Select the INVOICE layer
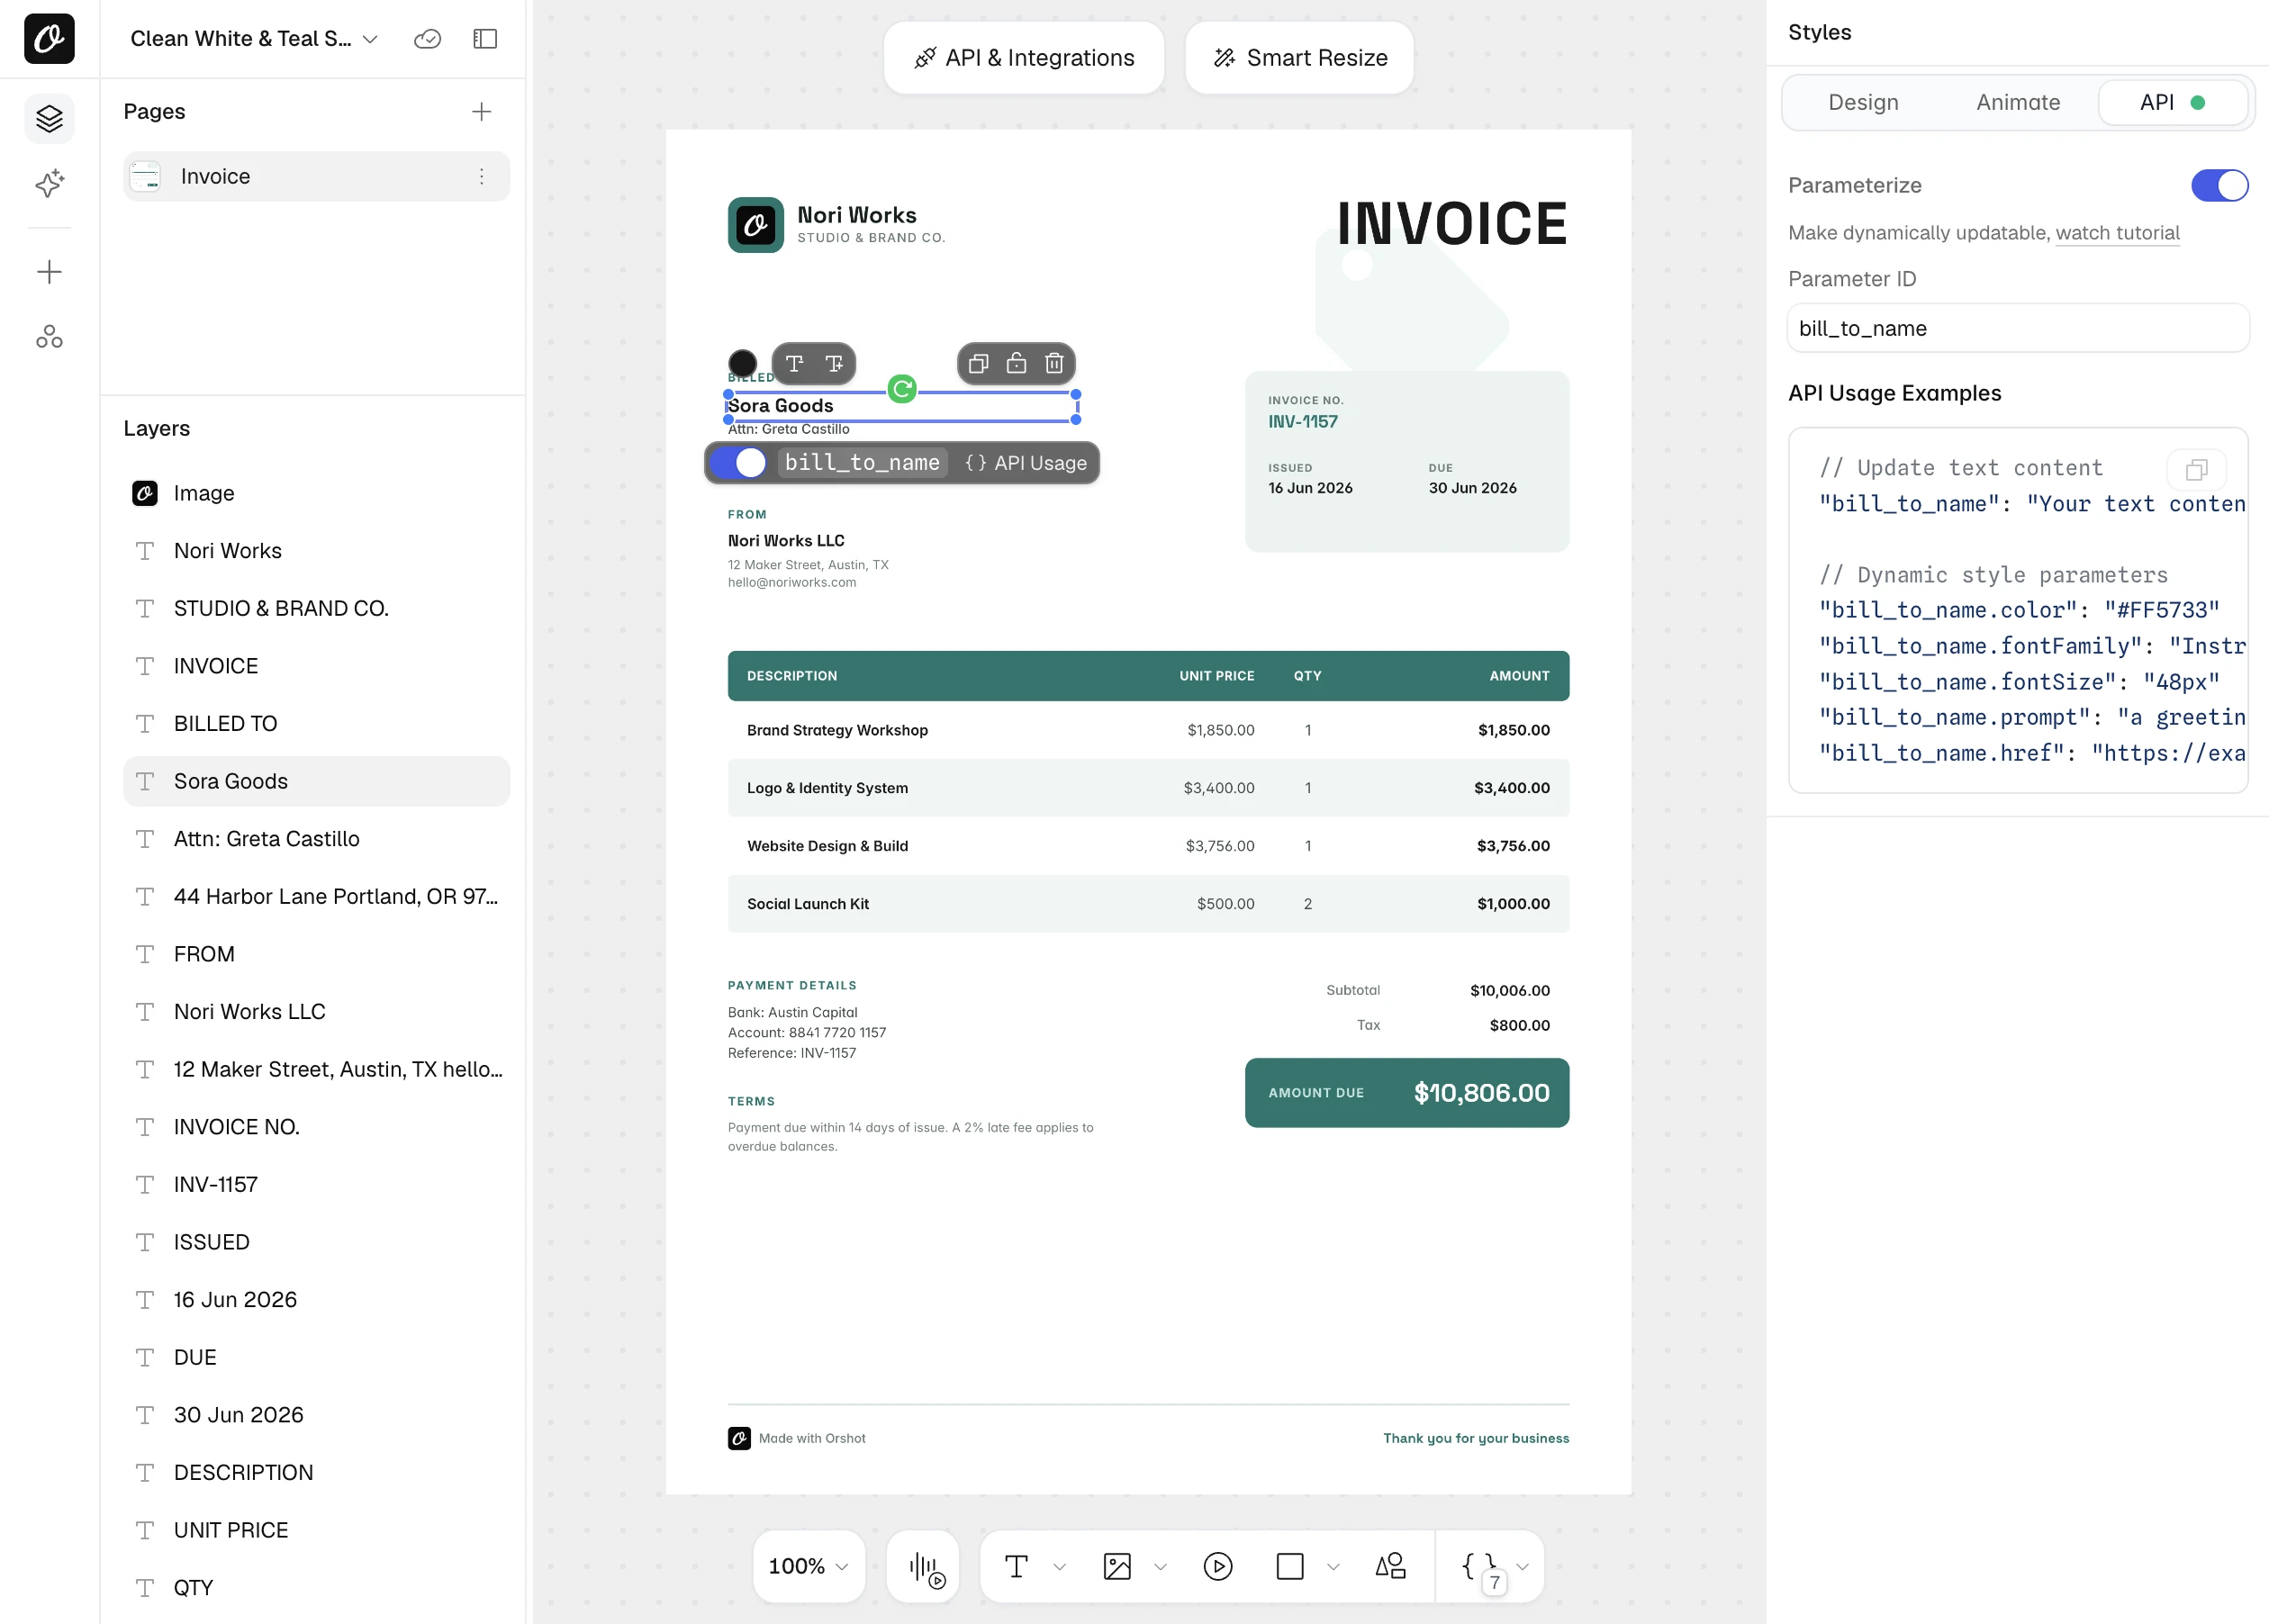The height and width of the screenshot is (1624, 2269). [x=316, y=666]
